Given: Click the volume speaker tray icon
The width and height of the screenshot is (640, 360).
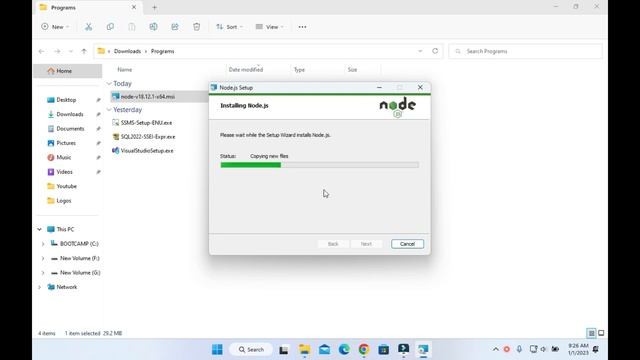Looking at the screenshot, I should point(544,349).
